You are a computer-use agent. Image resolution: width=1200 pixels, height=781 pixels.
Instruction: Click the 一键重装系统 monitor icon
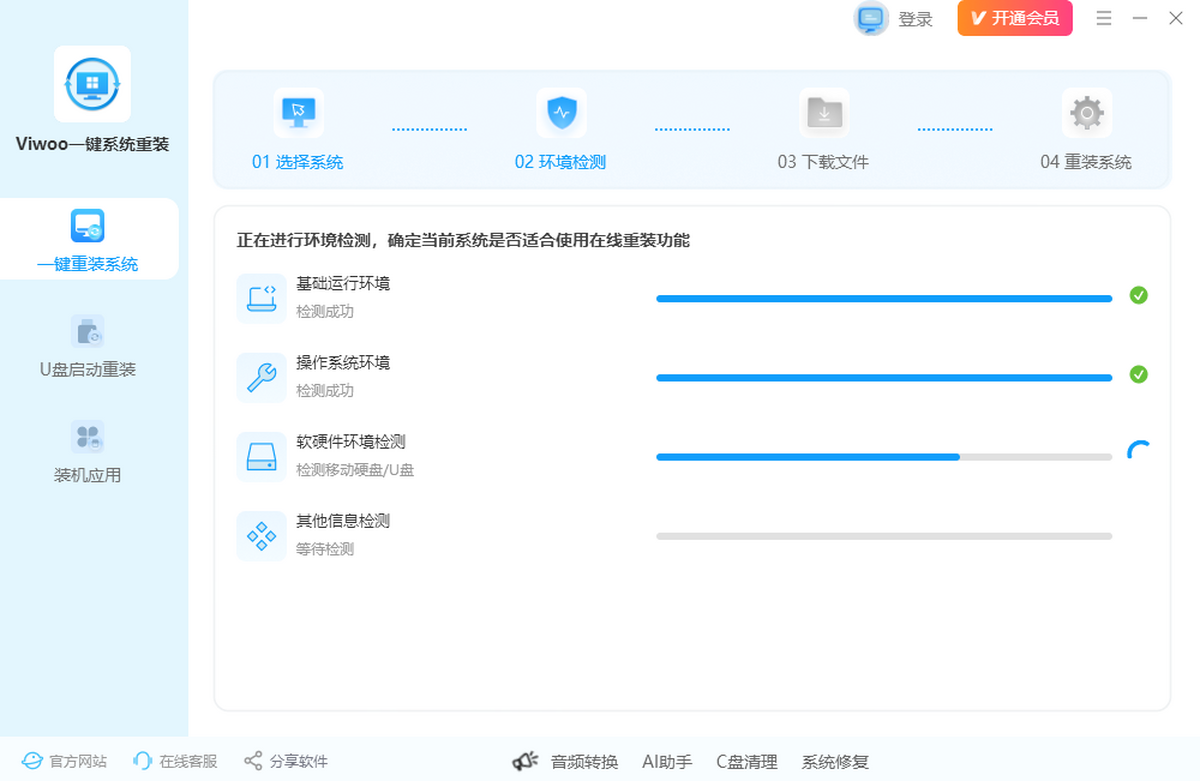point(88,226)
